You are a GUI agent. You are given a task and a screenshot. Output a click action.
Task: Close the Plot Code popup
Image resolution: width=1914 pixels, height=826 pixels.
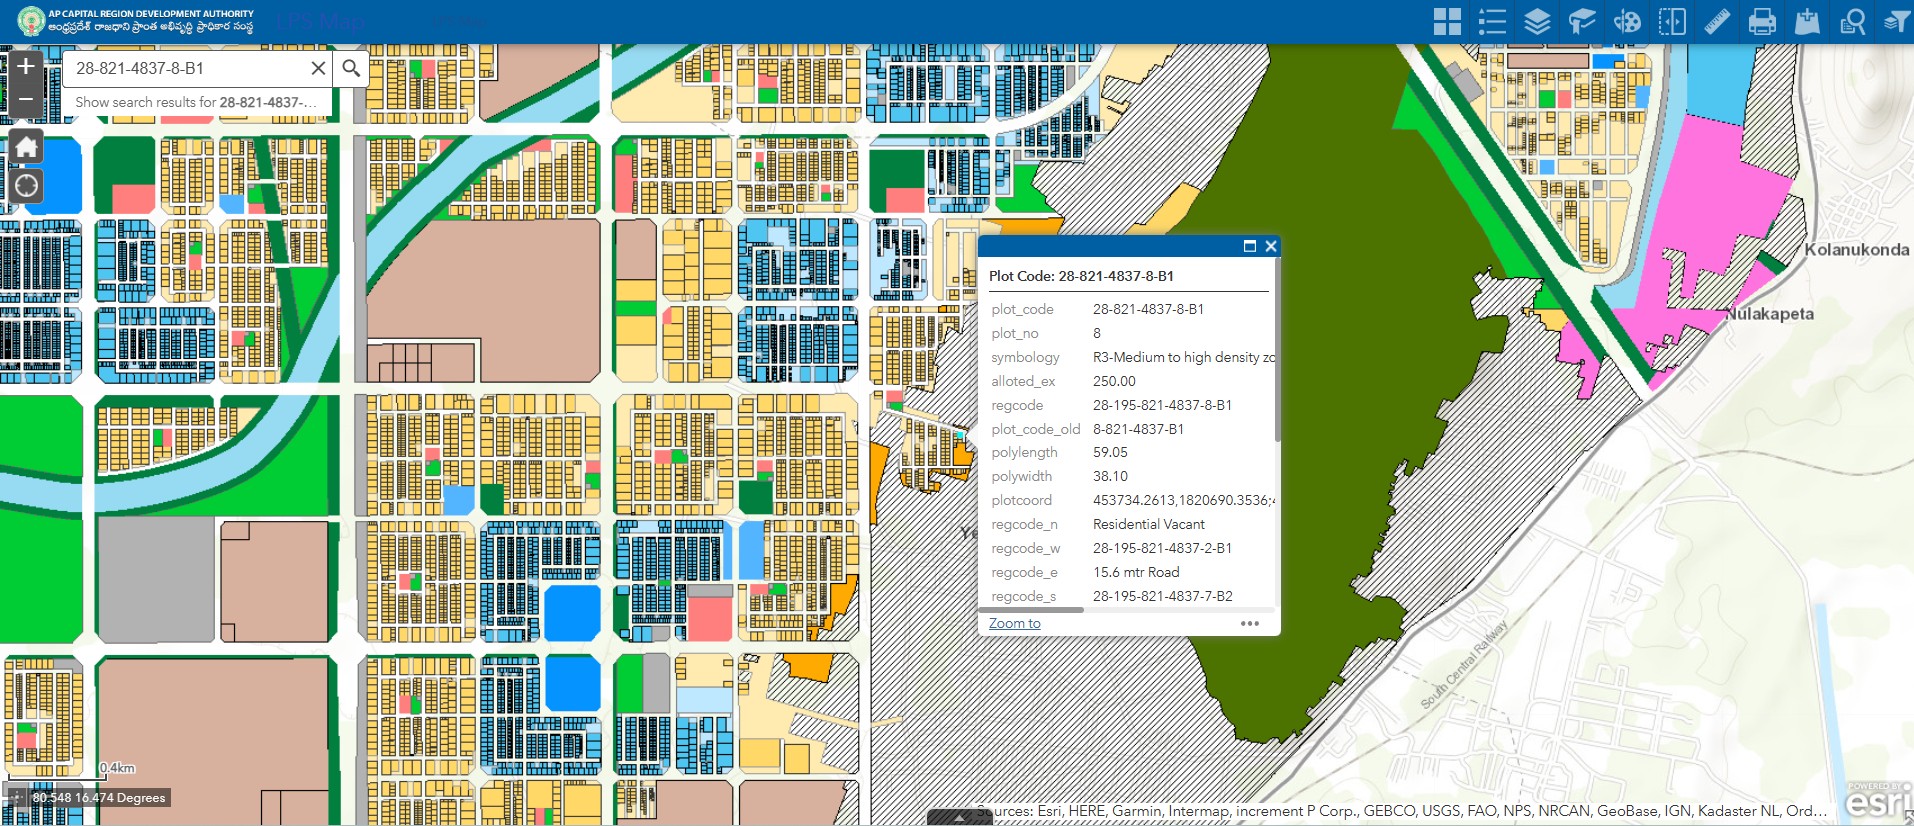point(1271,246)
